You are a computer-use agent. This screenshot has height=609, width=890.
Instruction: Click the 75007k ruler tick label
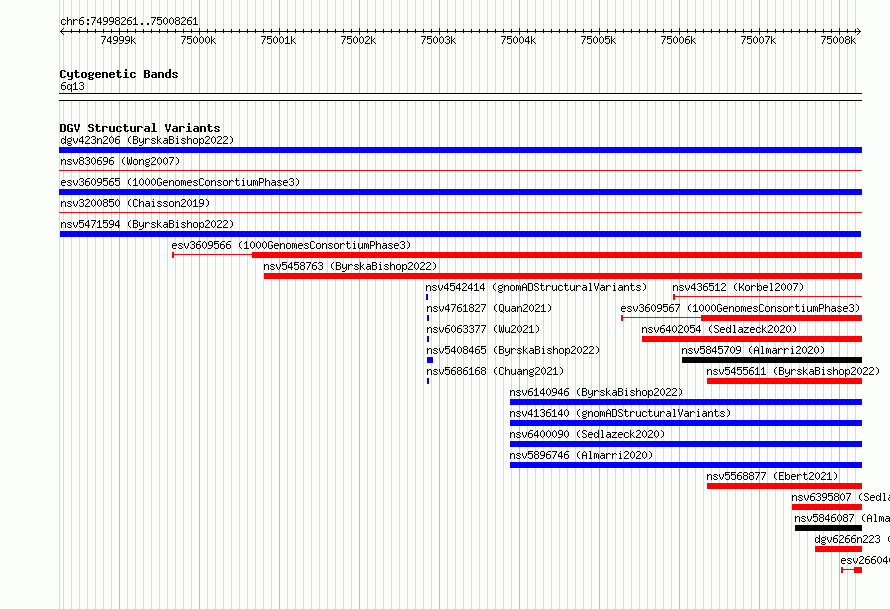[x=758, y=40]
